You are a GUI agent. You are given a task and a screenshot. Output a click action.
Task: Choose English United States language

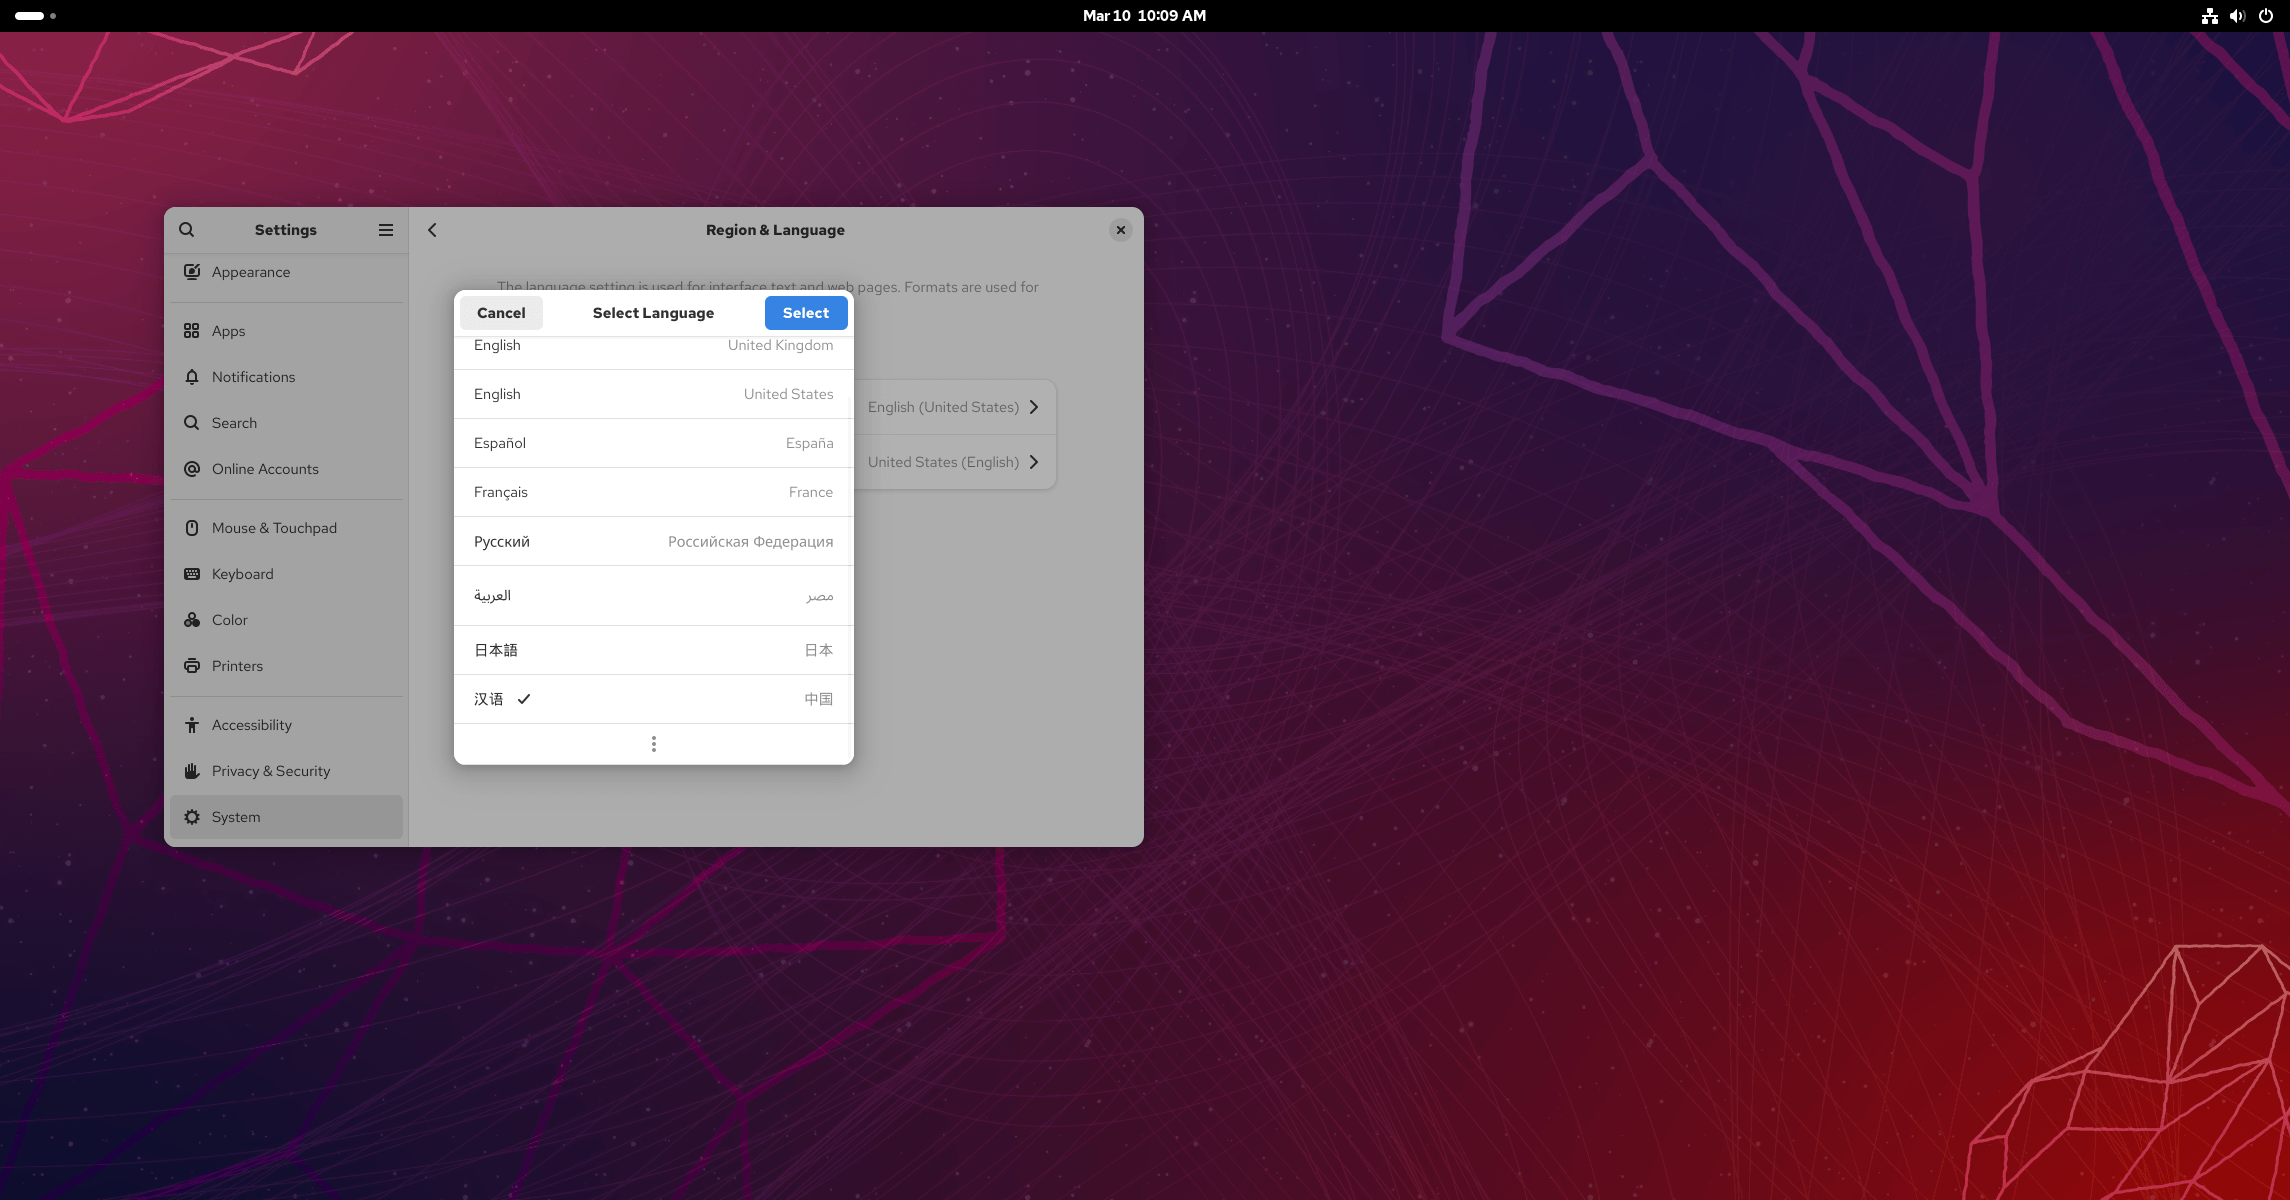click(654, 394)
